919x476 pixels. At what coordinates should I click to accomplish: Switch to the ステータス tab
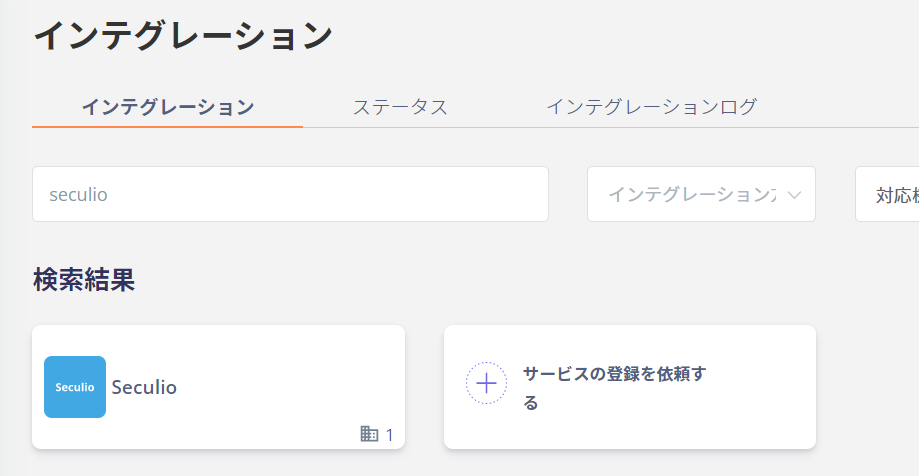(x=400, y=107)
